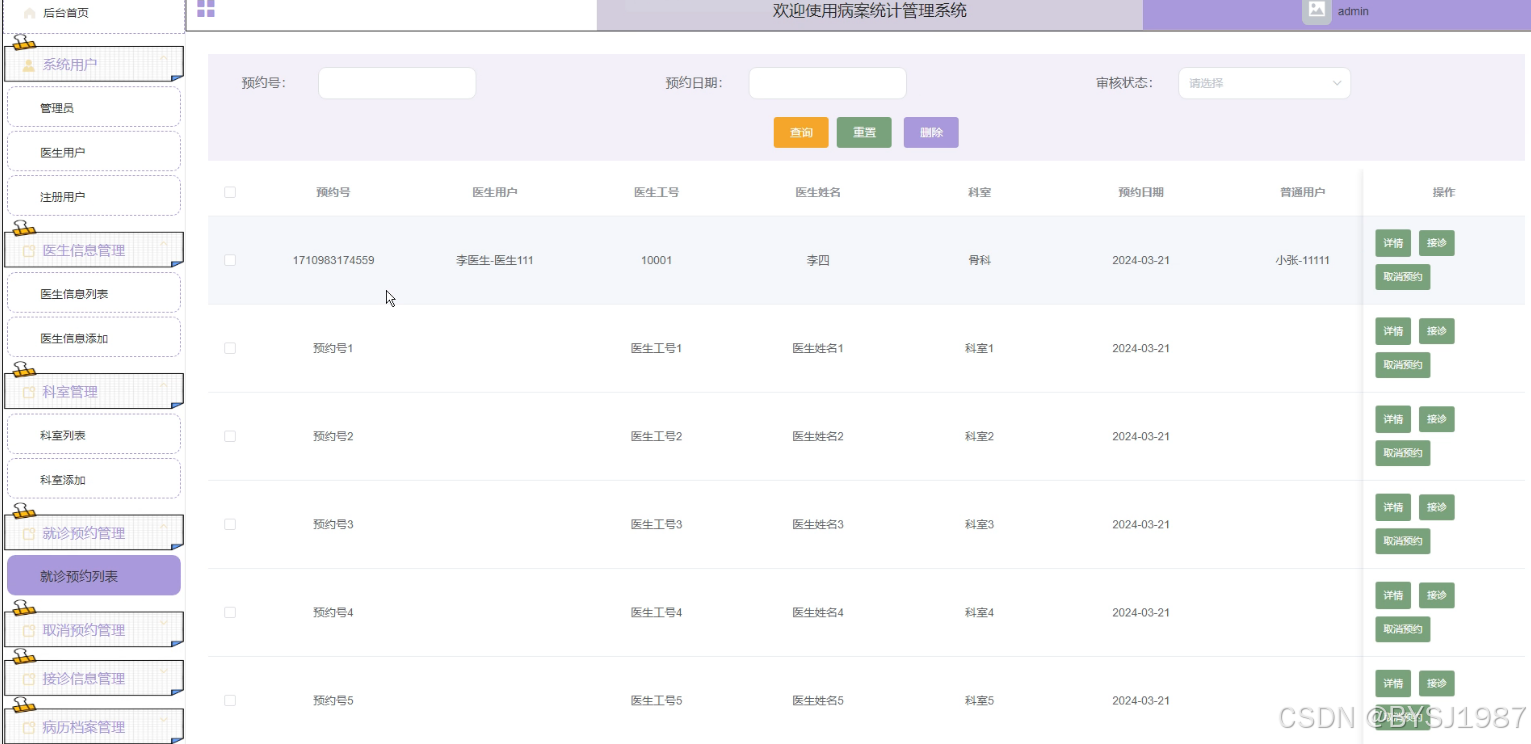Viewport: 1531px width, 744px height.
Task: Click the 预约日期 input field
Action: coord(827,83)
